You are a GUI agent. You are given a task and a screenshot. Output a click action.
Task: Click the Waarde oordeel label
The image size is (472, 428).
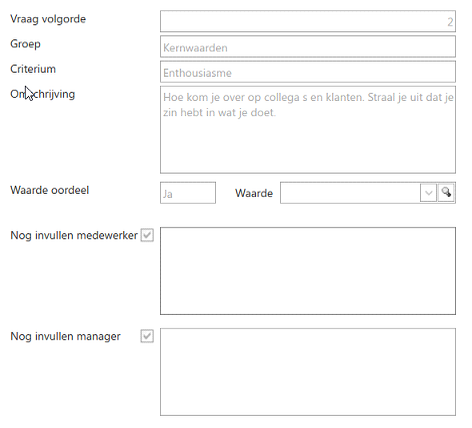tap(50, 190)
